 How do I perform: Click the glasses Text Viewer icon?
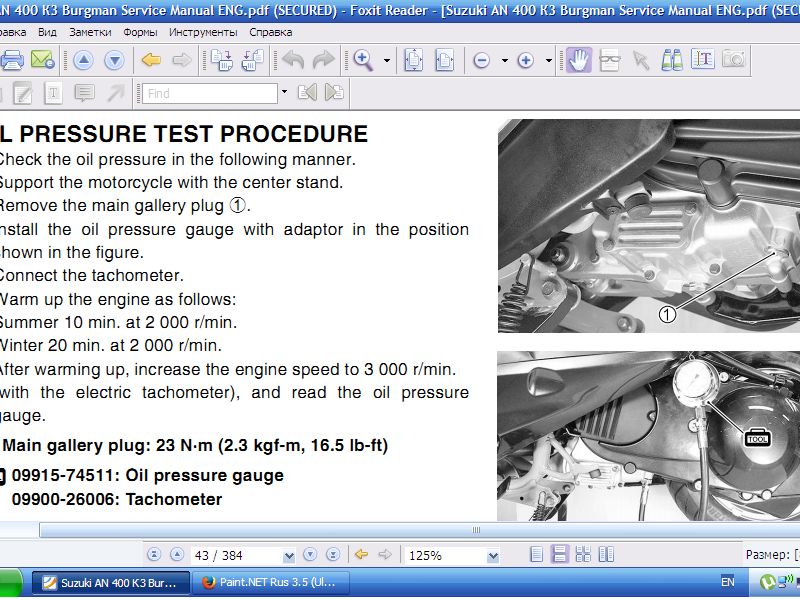[x=610, y=60]
